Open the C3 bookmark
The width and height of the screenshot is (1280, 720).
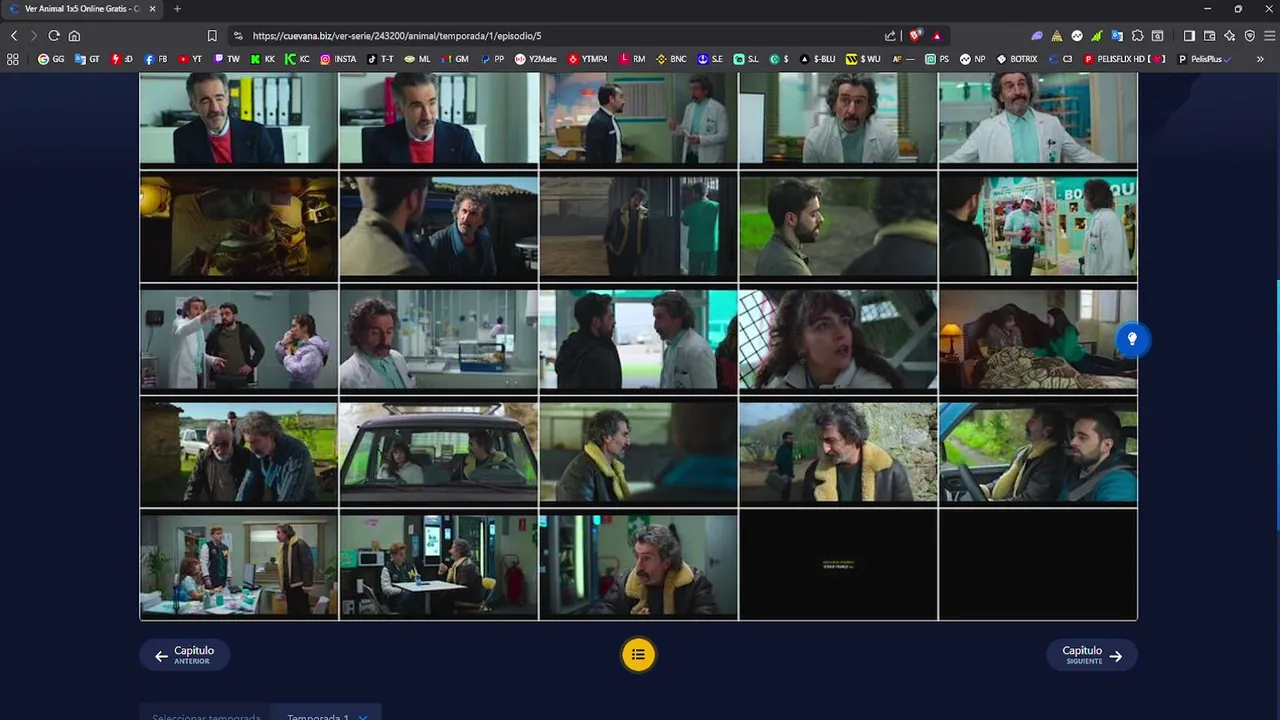(1060, 59)
